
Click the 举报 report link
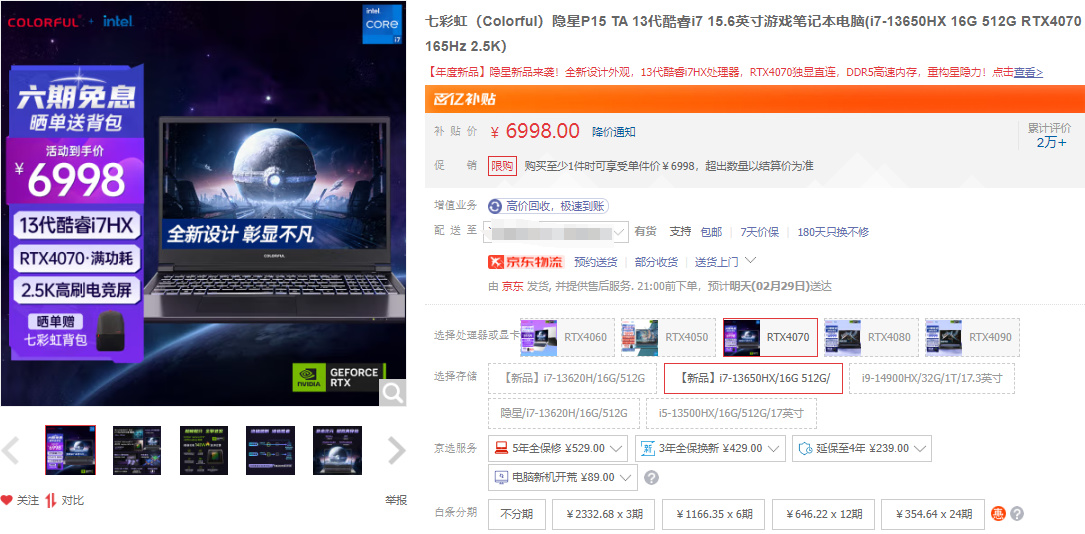pyautogui.click(x=396, y=500)
